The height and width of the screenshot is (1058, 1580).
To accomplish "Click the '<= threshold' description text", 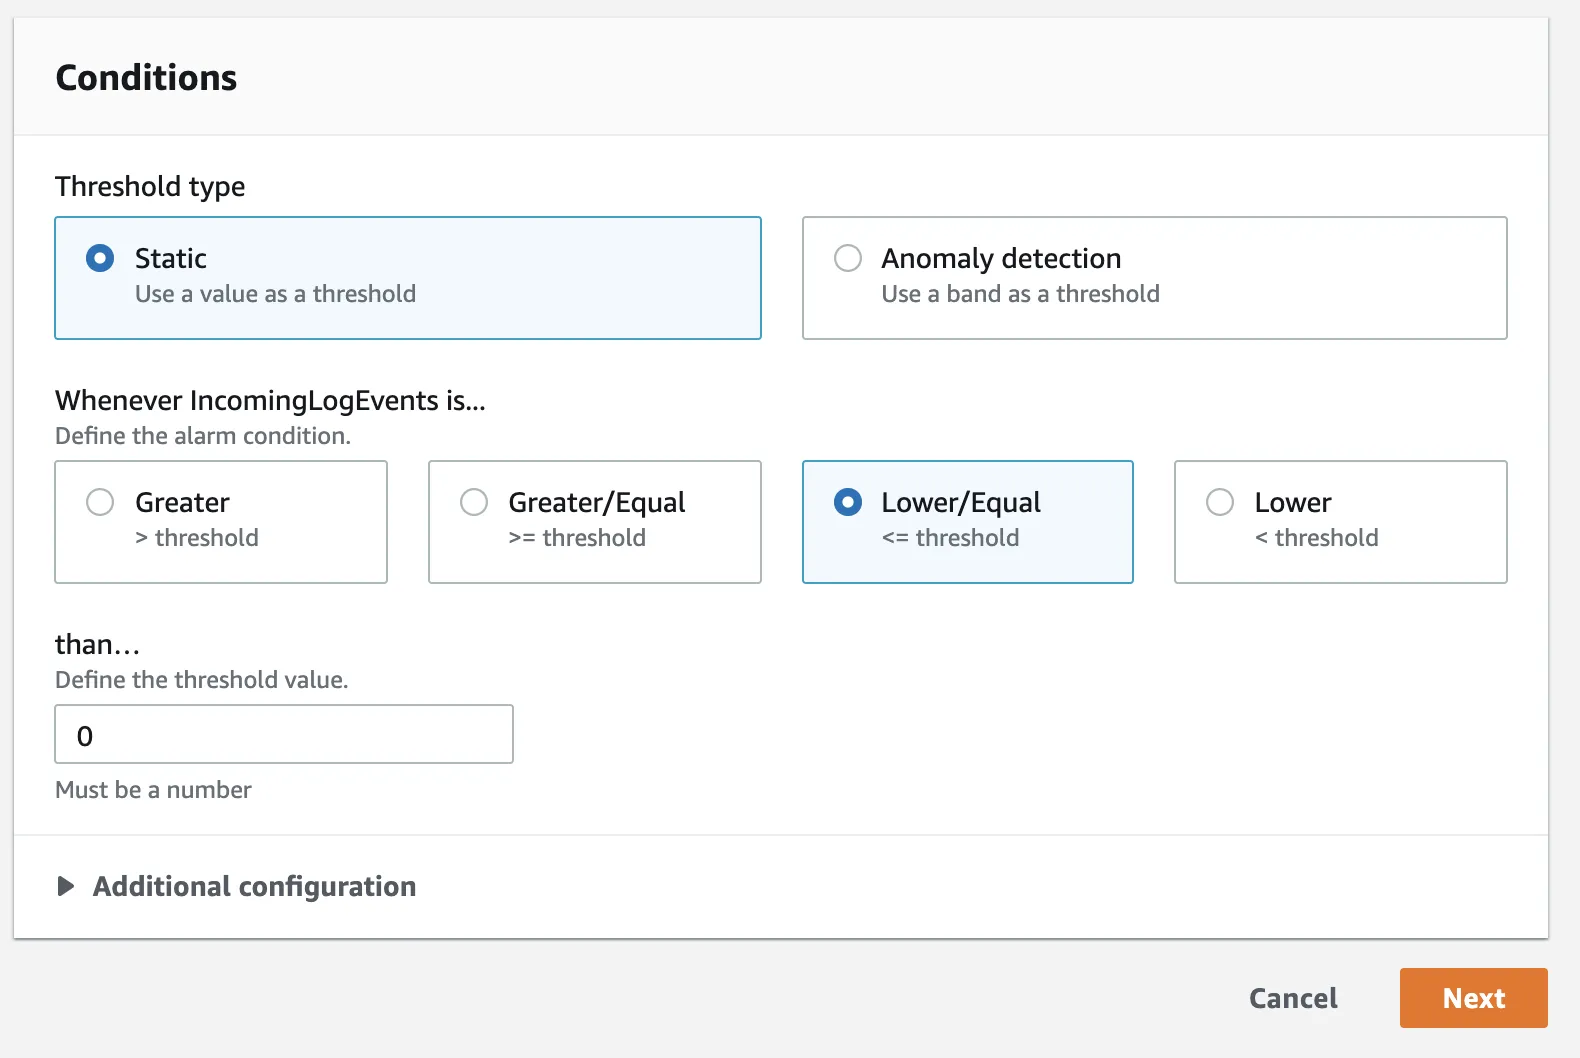I will point(950,538).
